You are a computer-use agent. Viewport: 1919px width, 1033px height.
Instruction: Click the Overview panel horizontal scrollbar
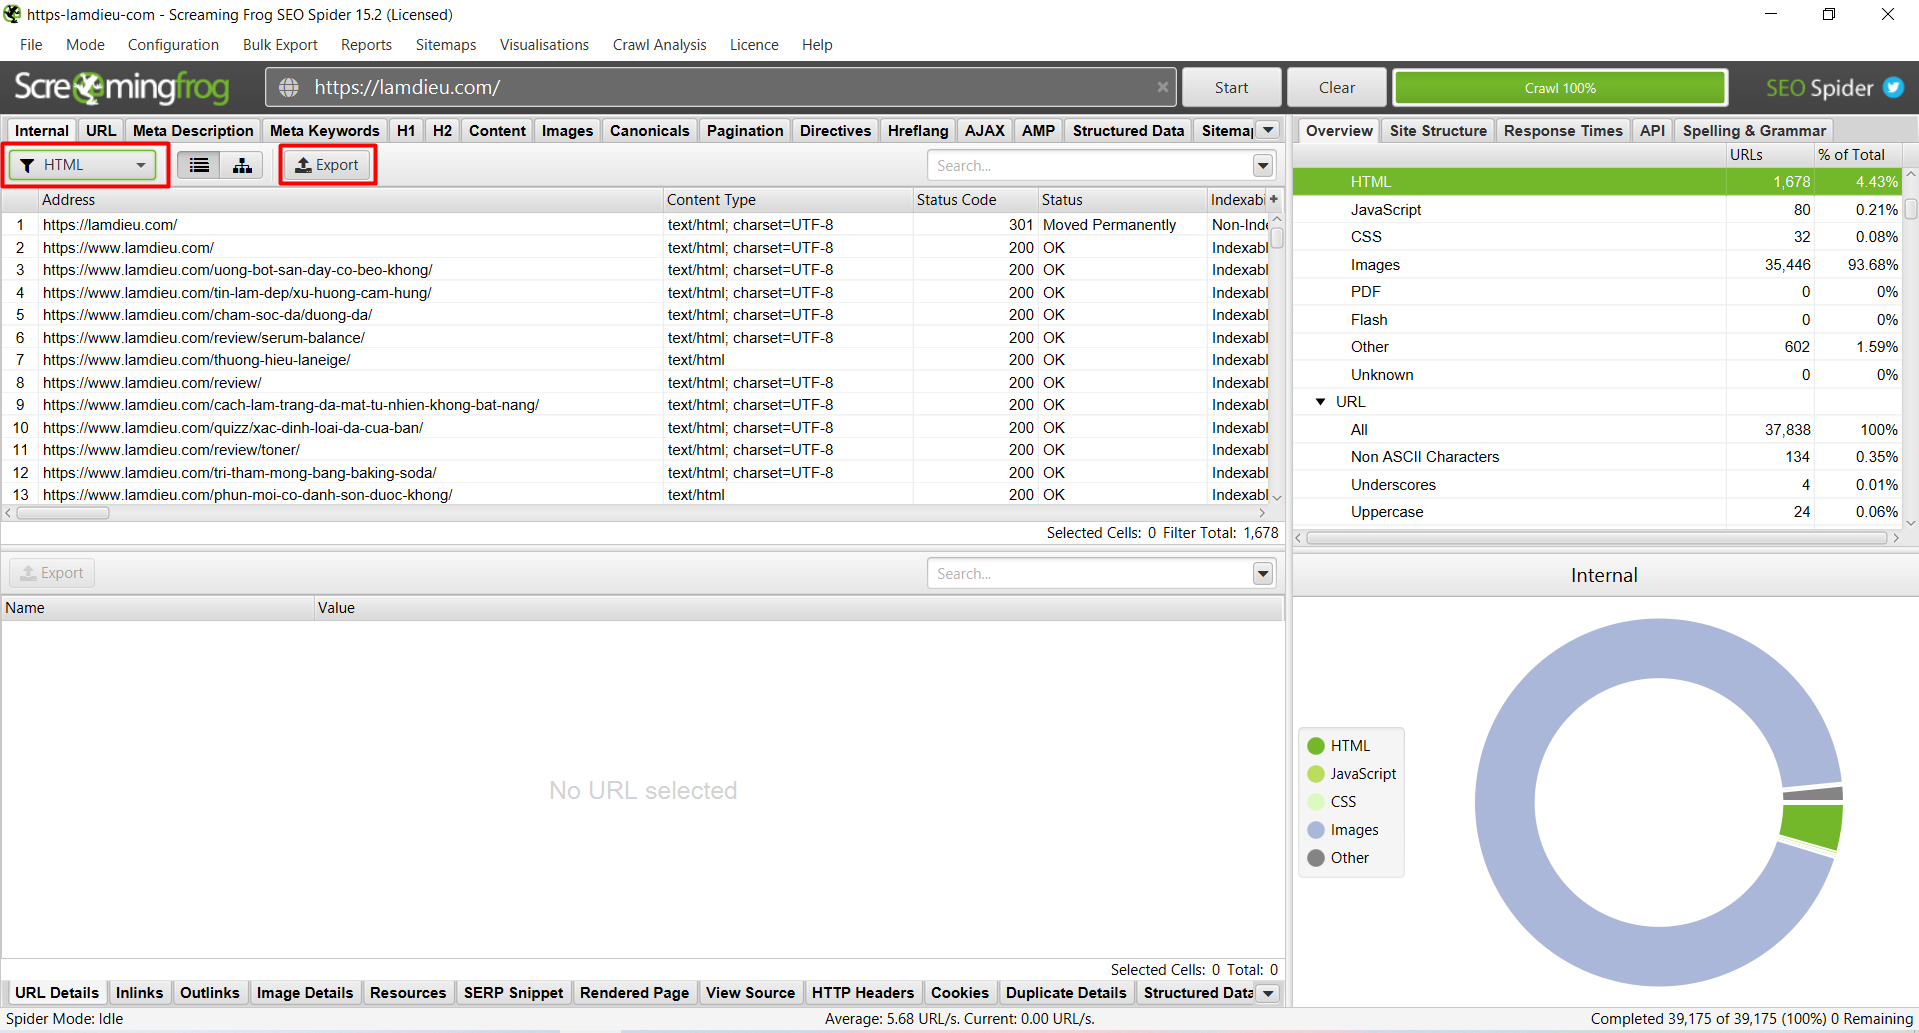click(x=1598, y=538)
